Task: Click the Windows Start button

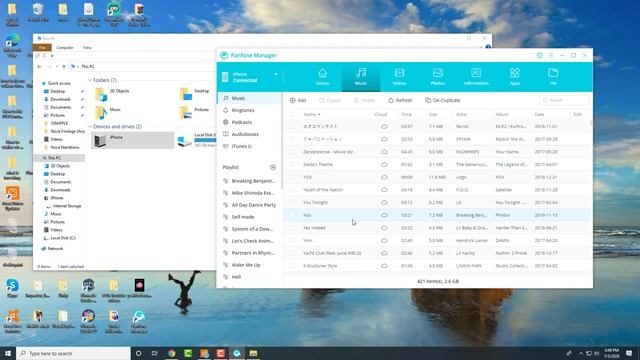Action: 8,353
